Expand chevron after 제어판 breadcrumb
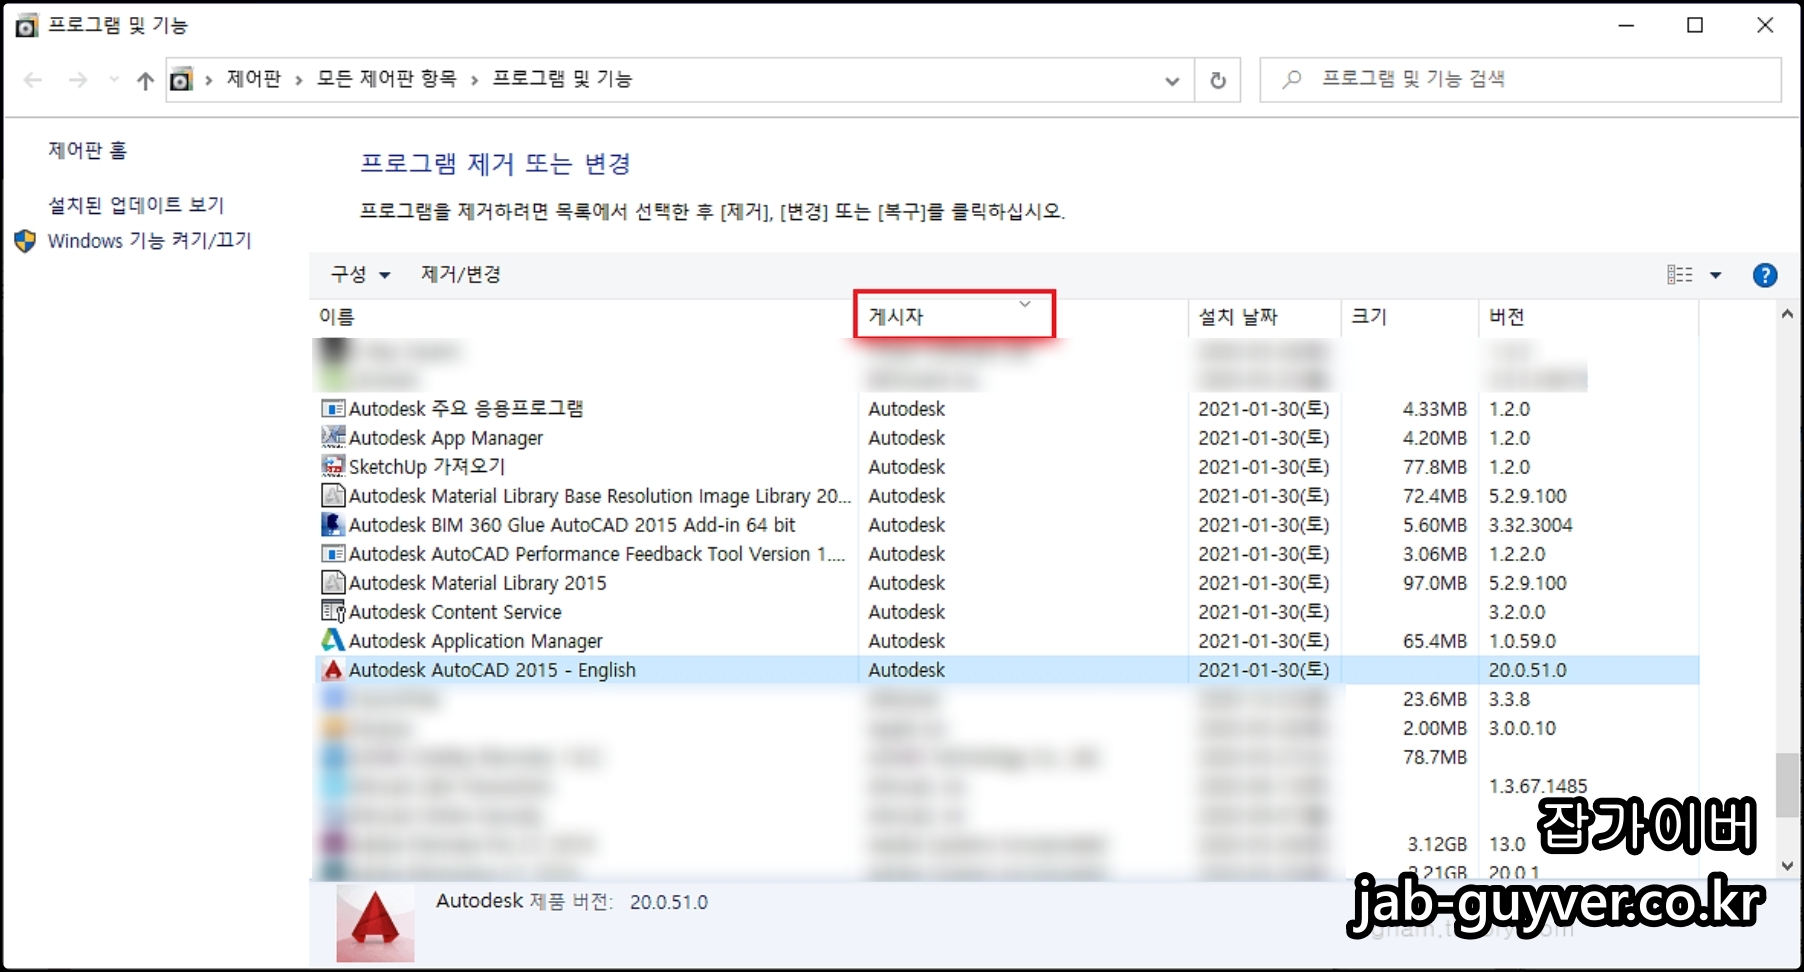The width and height of the screenshot is (1804, 972). pyautogui.click(x=298, y=80)
